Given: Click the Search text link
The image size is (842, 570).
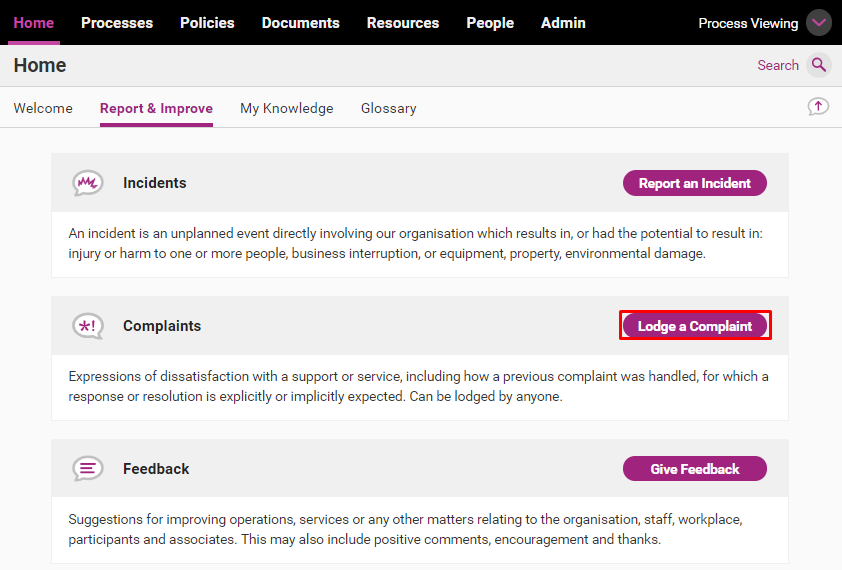Looking at the screenshot, I should pos(778,65).
